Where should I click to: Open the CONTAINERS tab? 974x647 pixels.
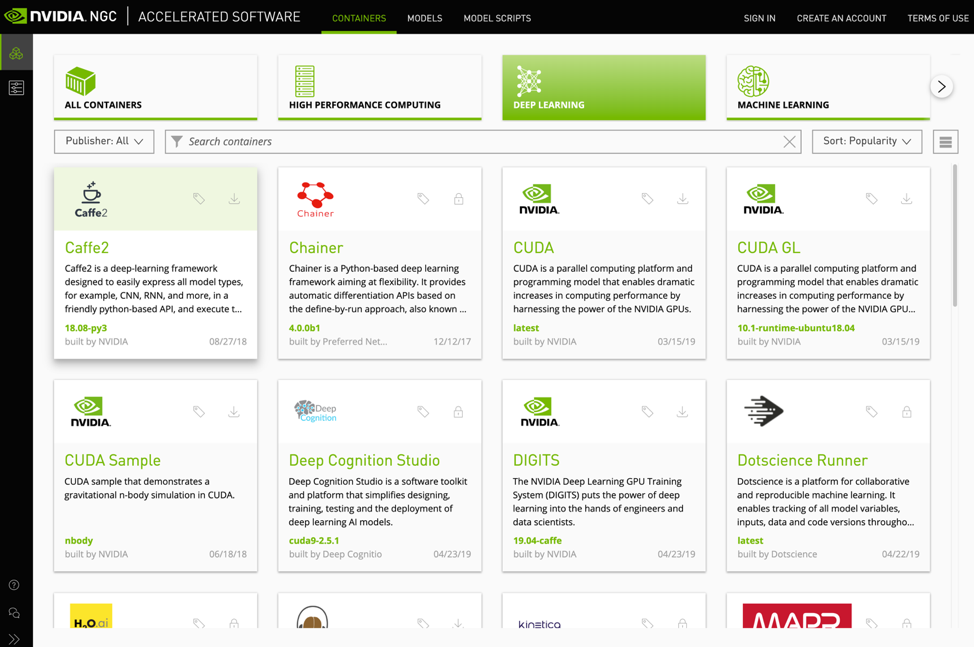click(x=359, y=18)
